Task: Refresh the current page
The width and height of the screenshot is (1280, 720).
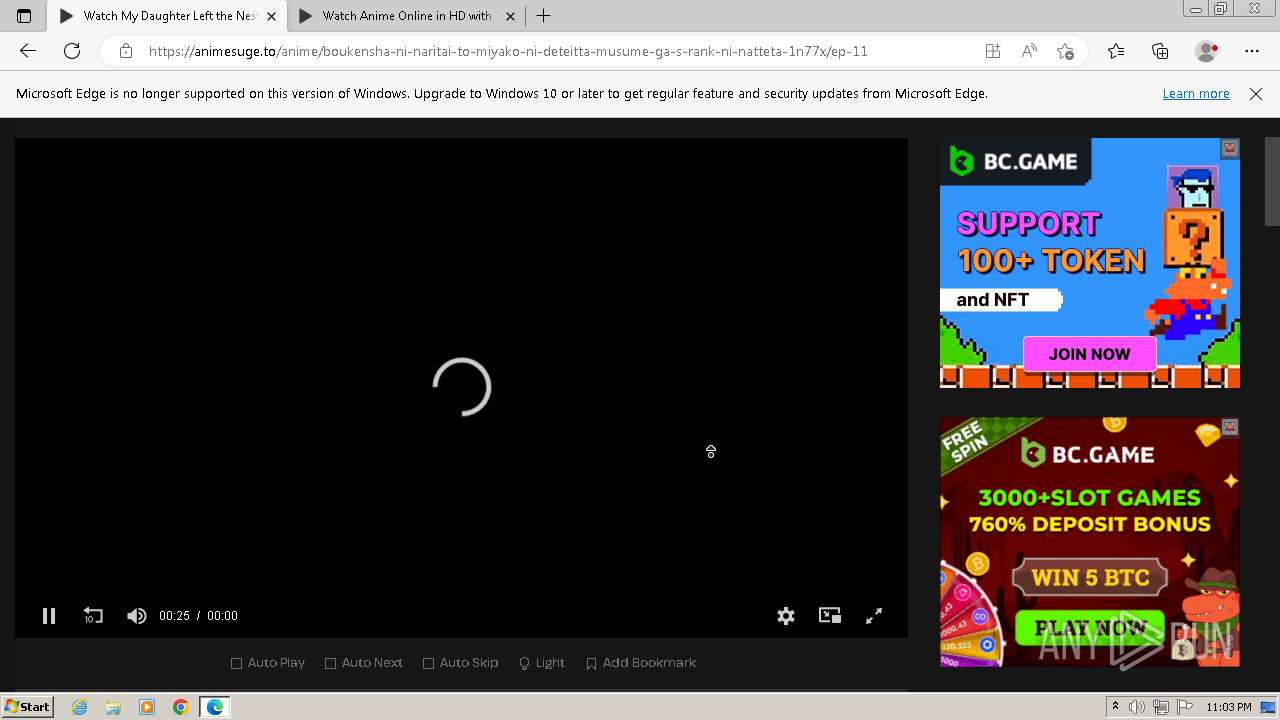Action: click(72, 51)
